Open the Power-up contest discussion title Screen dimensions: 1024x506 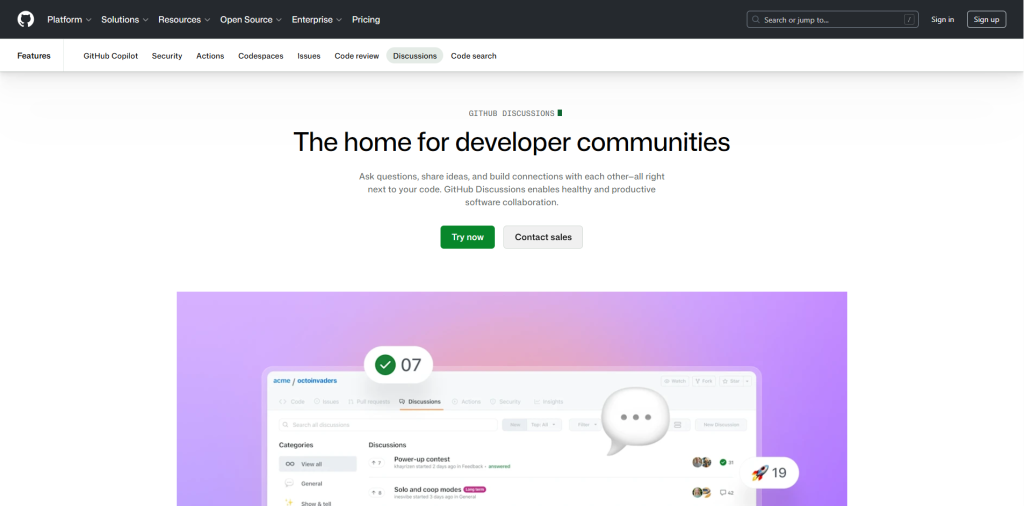(x=422, y=459)
